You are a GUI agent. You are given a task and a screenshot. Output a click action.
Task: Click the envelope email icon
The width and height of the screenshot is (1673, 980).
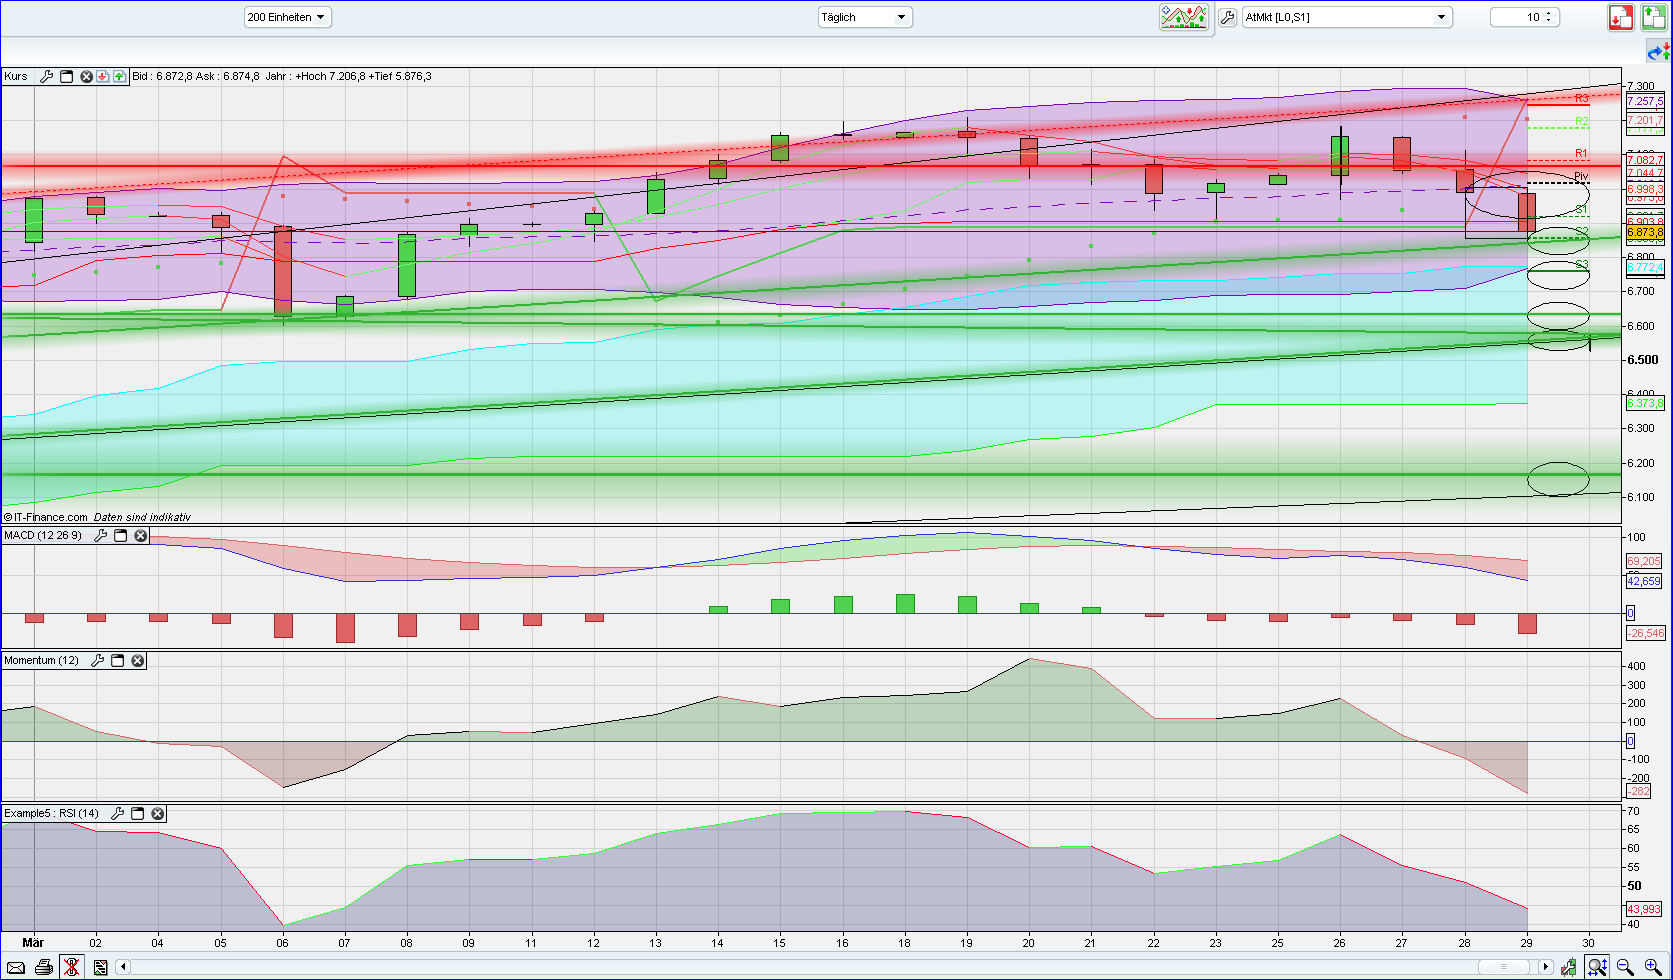(16, 967)
